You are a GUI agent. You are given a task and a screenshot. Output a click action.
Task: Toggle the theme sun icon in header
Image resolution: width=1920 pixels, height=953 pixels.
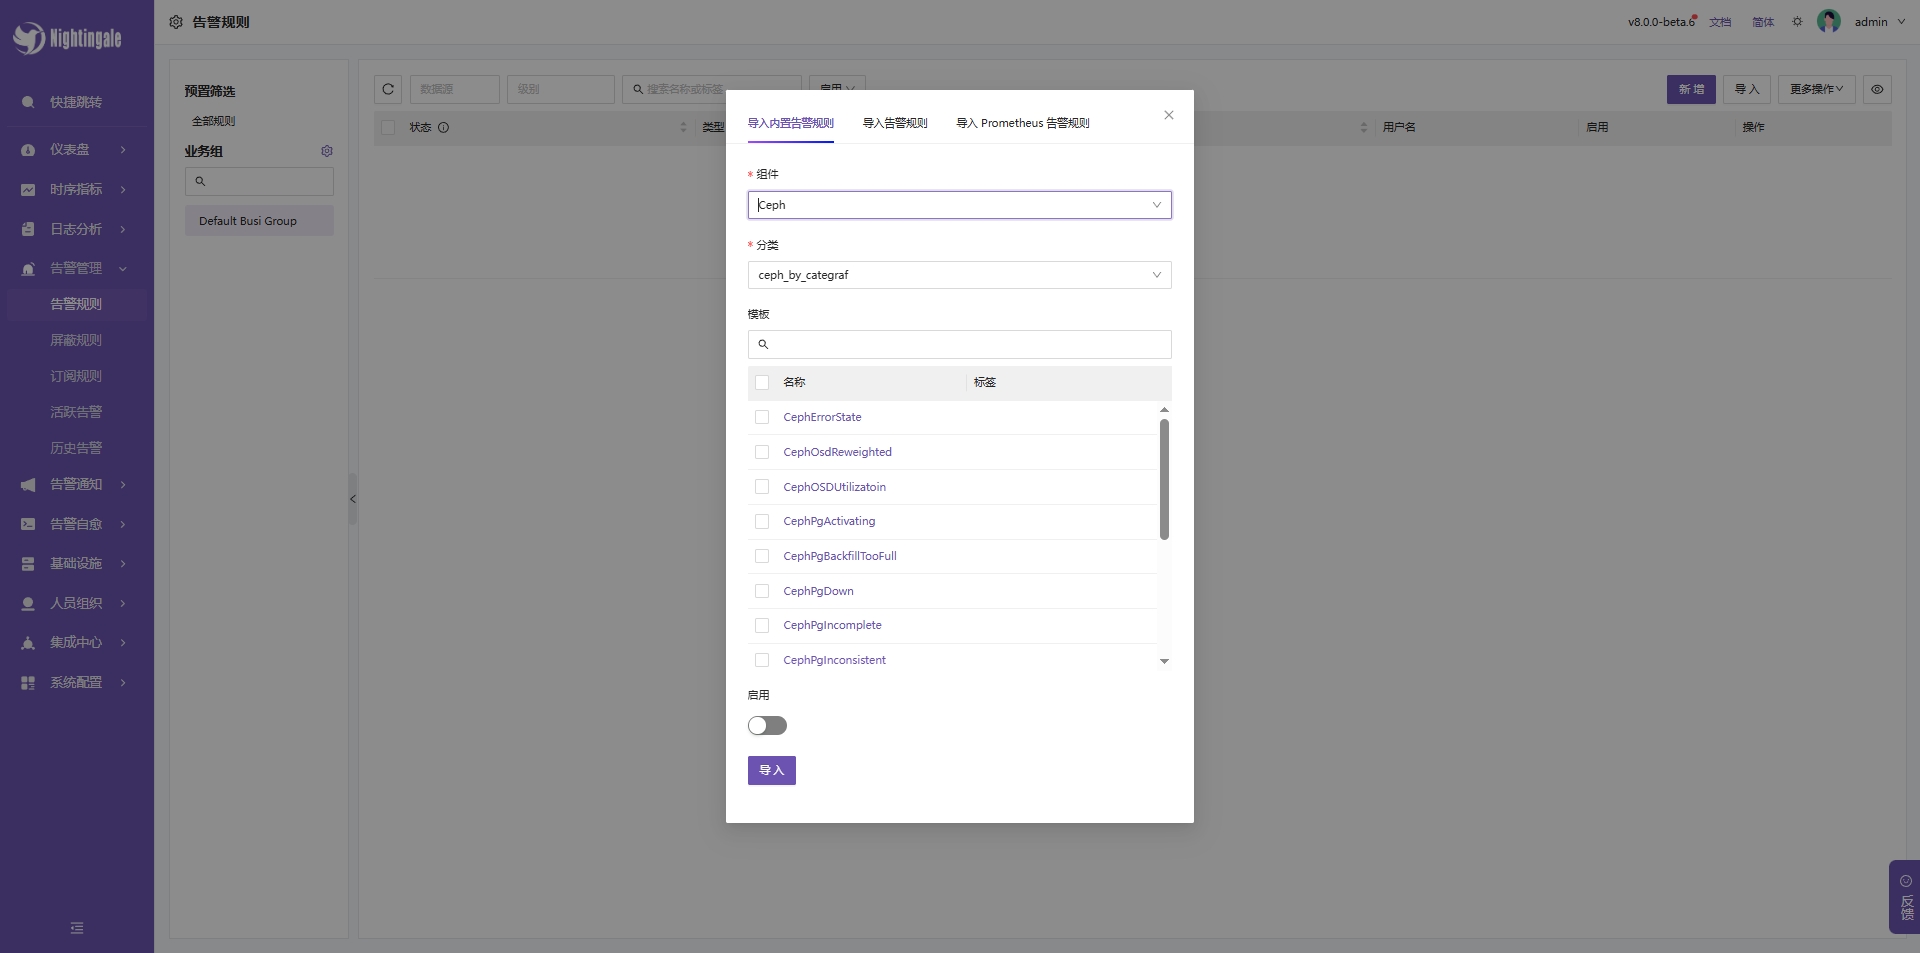(1797, 21)
